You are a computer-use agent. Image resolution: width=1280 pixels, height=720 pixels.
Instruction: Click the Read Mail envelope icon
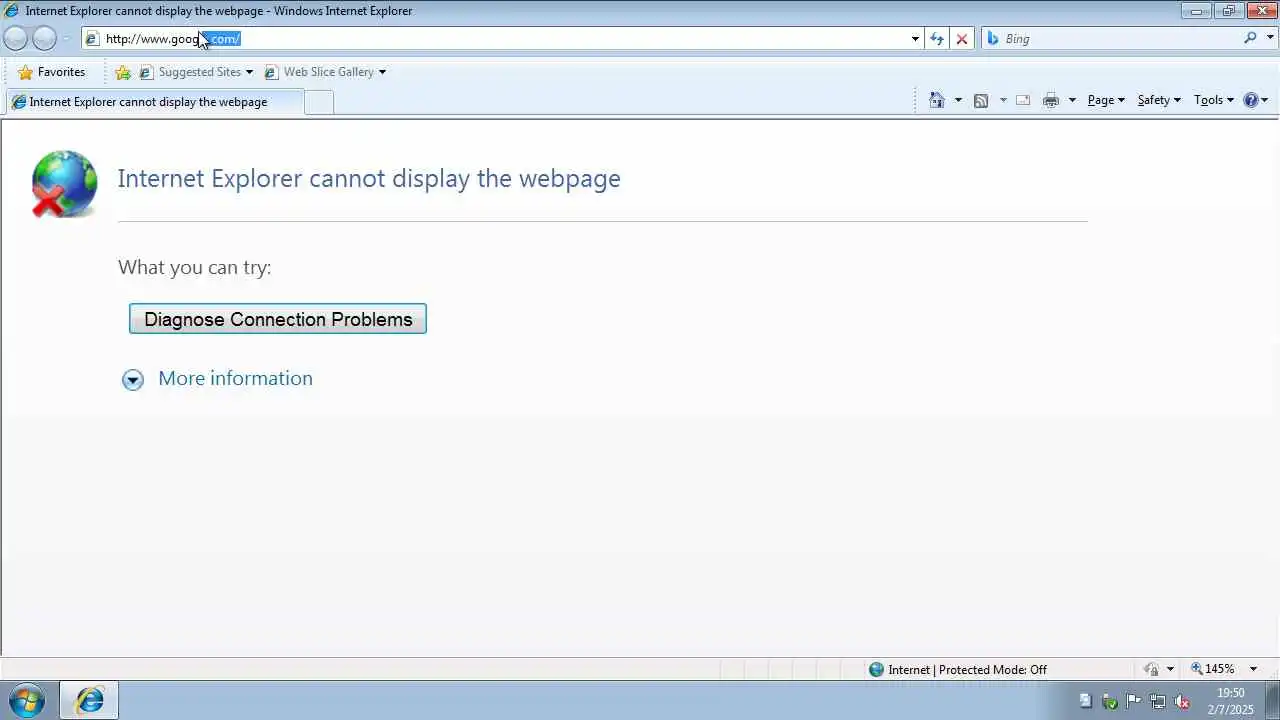1023,100
